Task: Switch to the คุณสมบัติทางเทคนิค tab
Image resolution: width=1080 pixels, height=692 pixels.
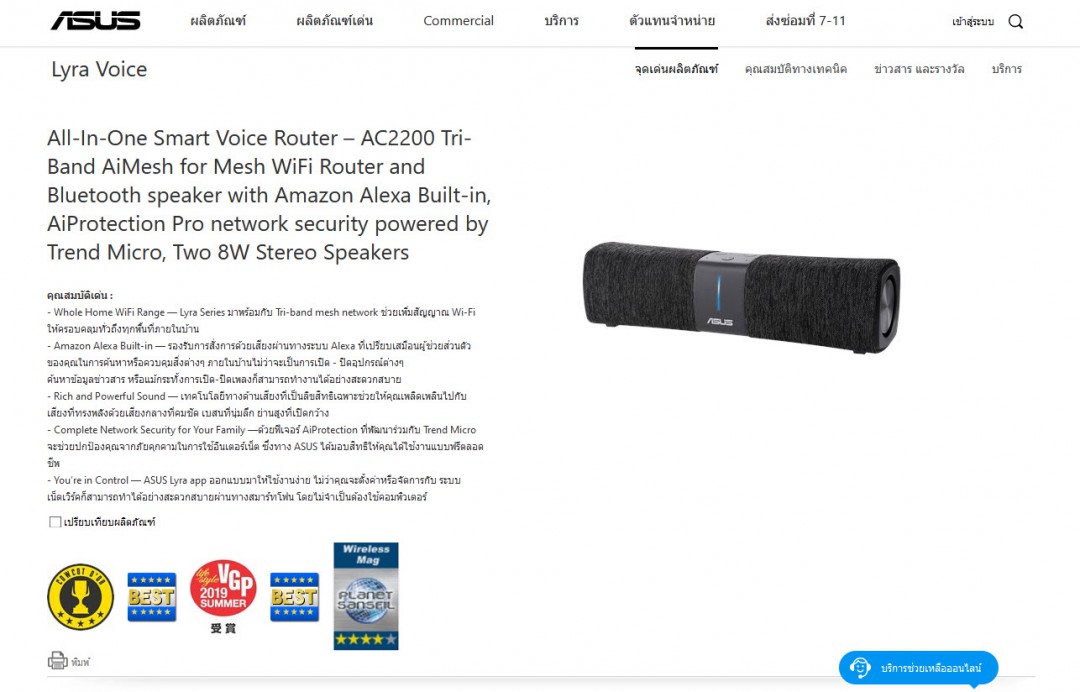Action: pos(796,69)
